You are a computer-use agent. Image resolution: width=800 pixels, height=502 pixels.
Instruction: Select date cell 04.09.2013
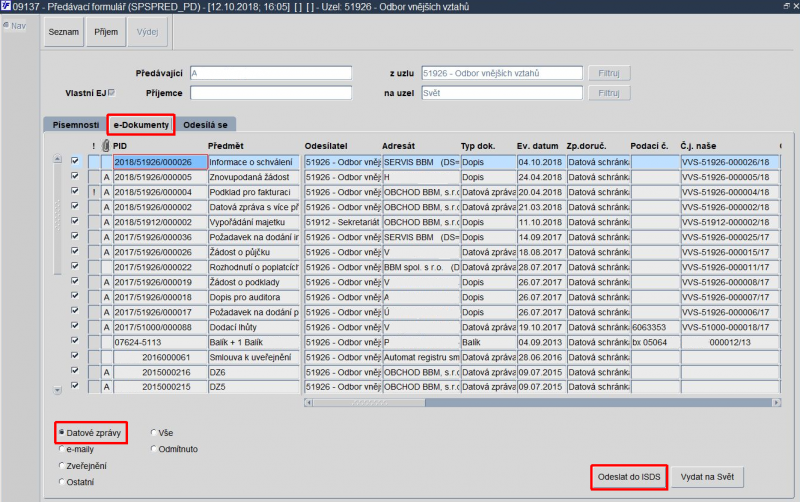click(541, 342)
